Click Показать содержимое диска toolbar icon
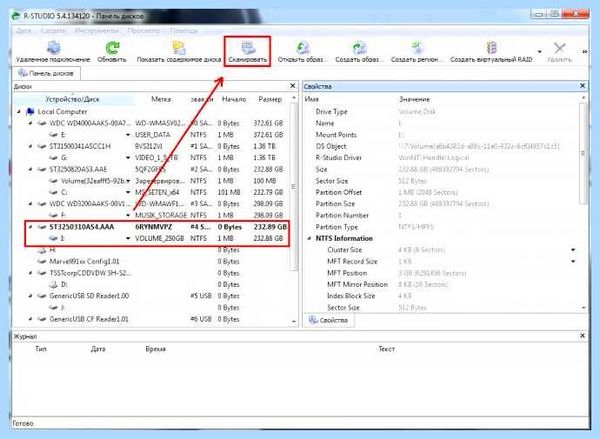The image size is (600, 439). 179,48
